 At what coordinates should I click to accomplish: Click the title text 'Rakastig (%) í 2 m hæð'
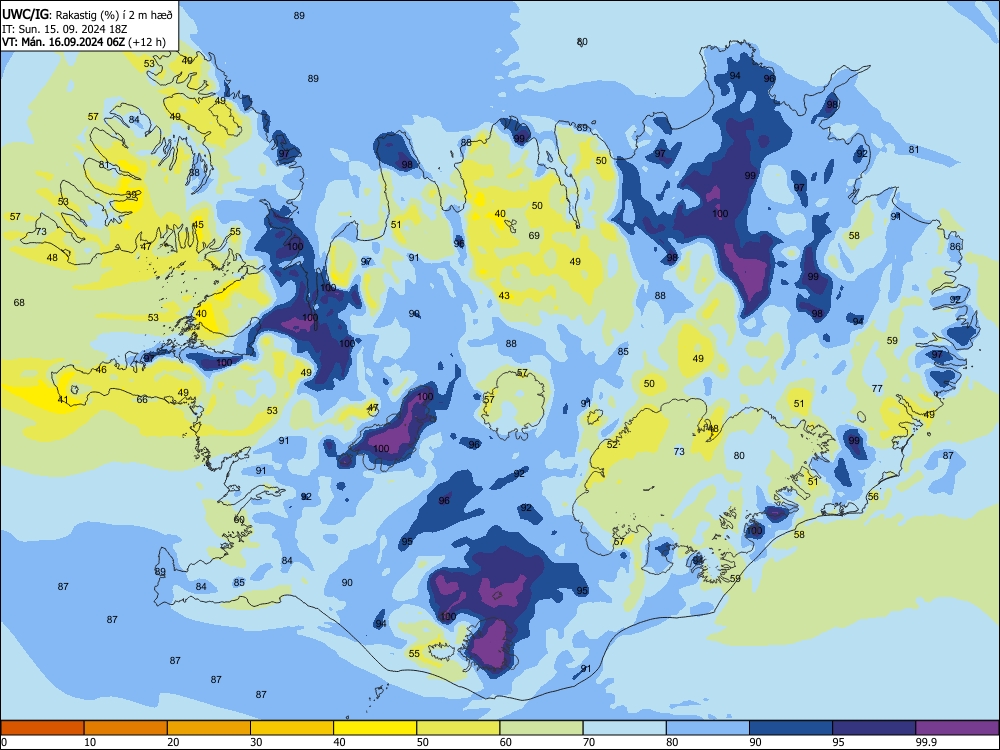click(x=114, y=15)
